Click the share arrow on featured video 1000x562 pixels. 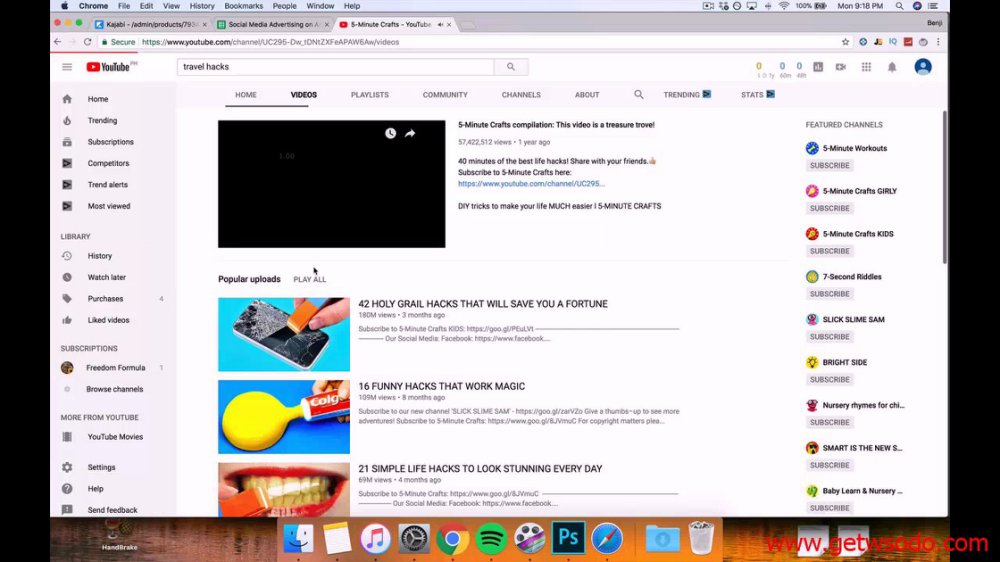pyautogui.click(x=410, y=133)
